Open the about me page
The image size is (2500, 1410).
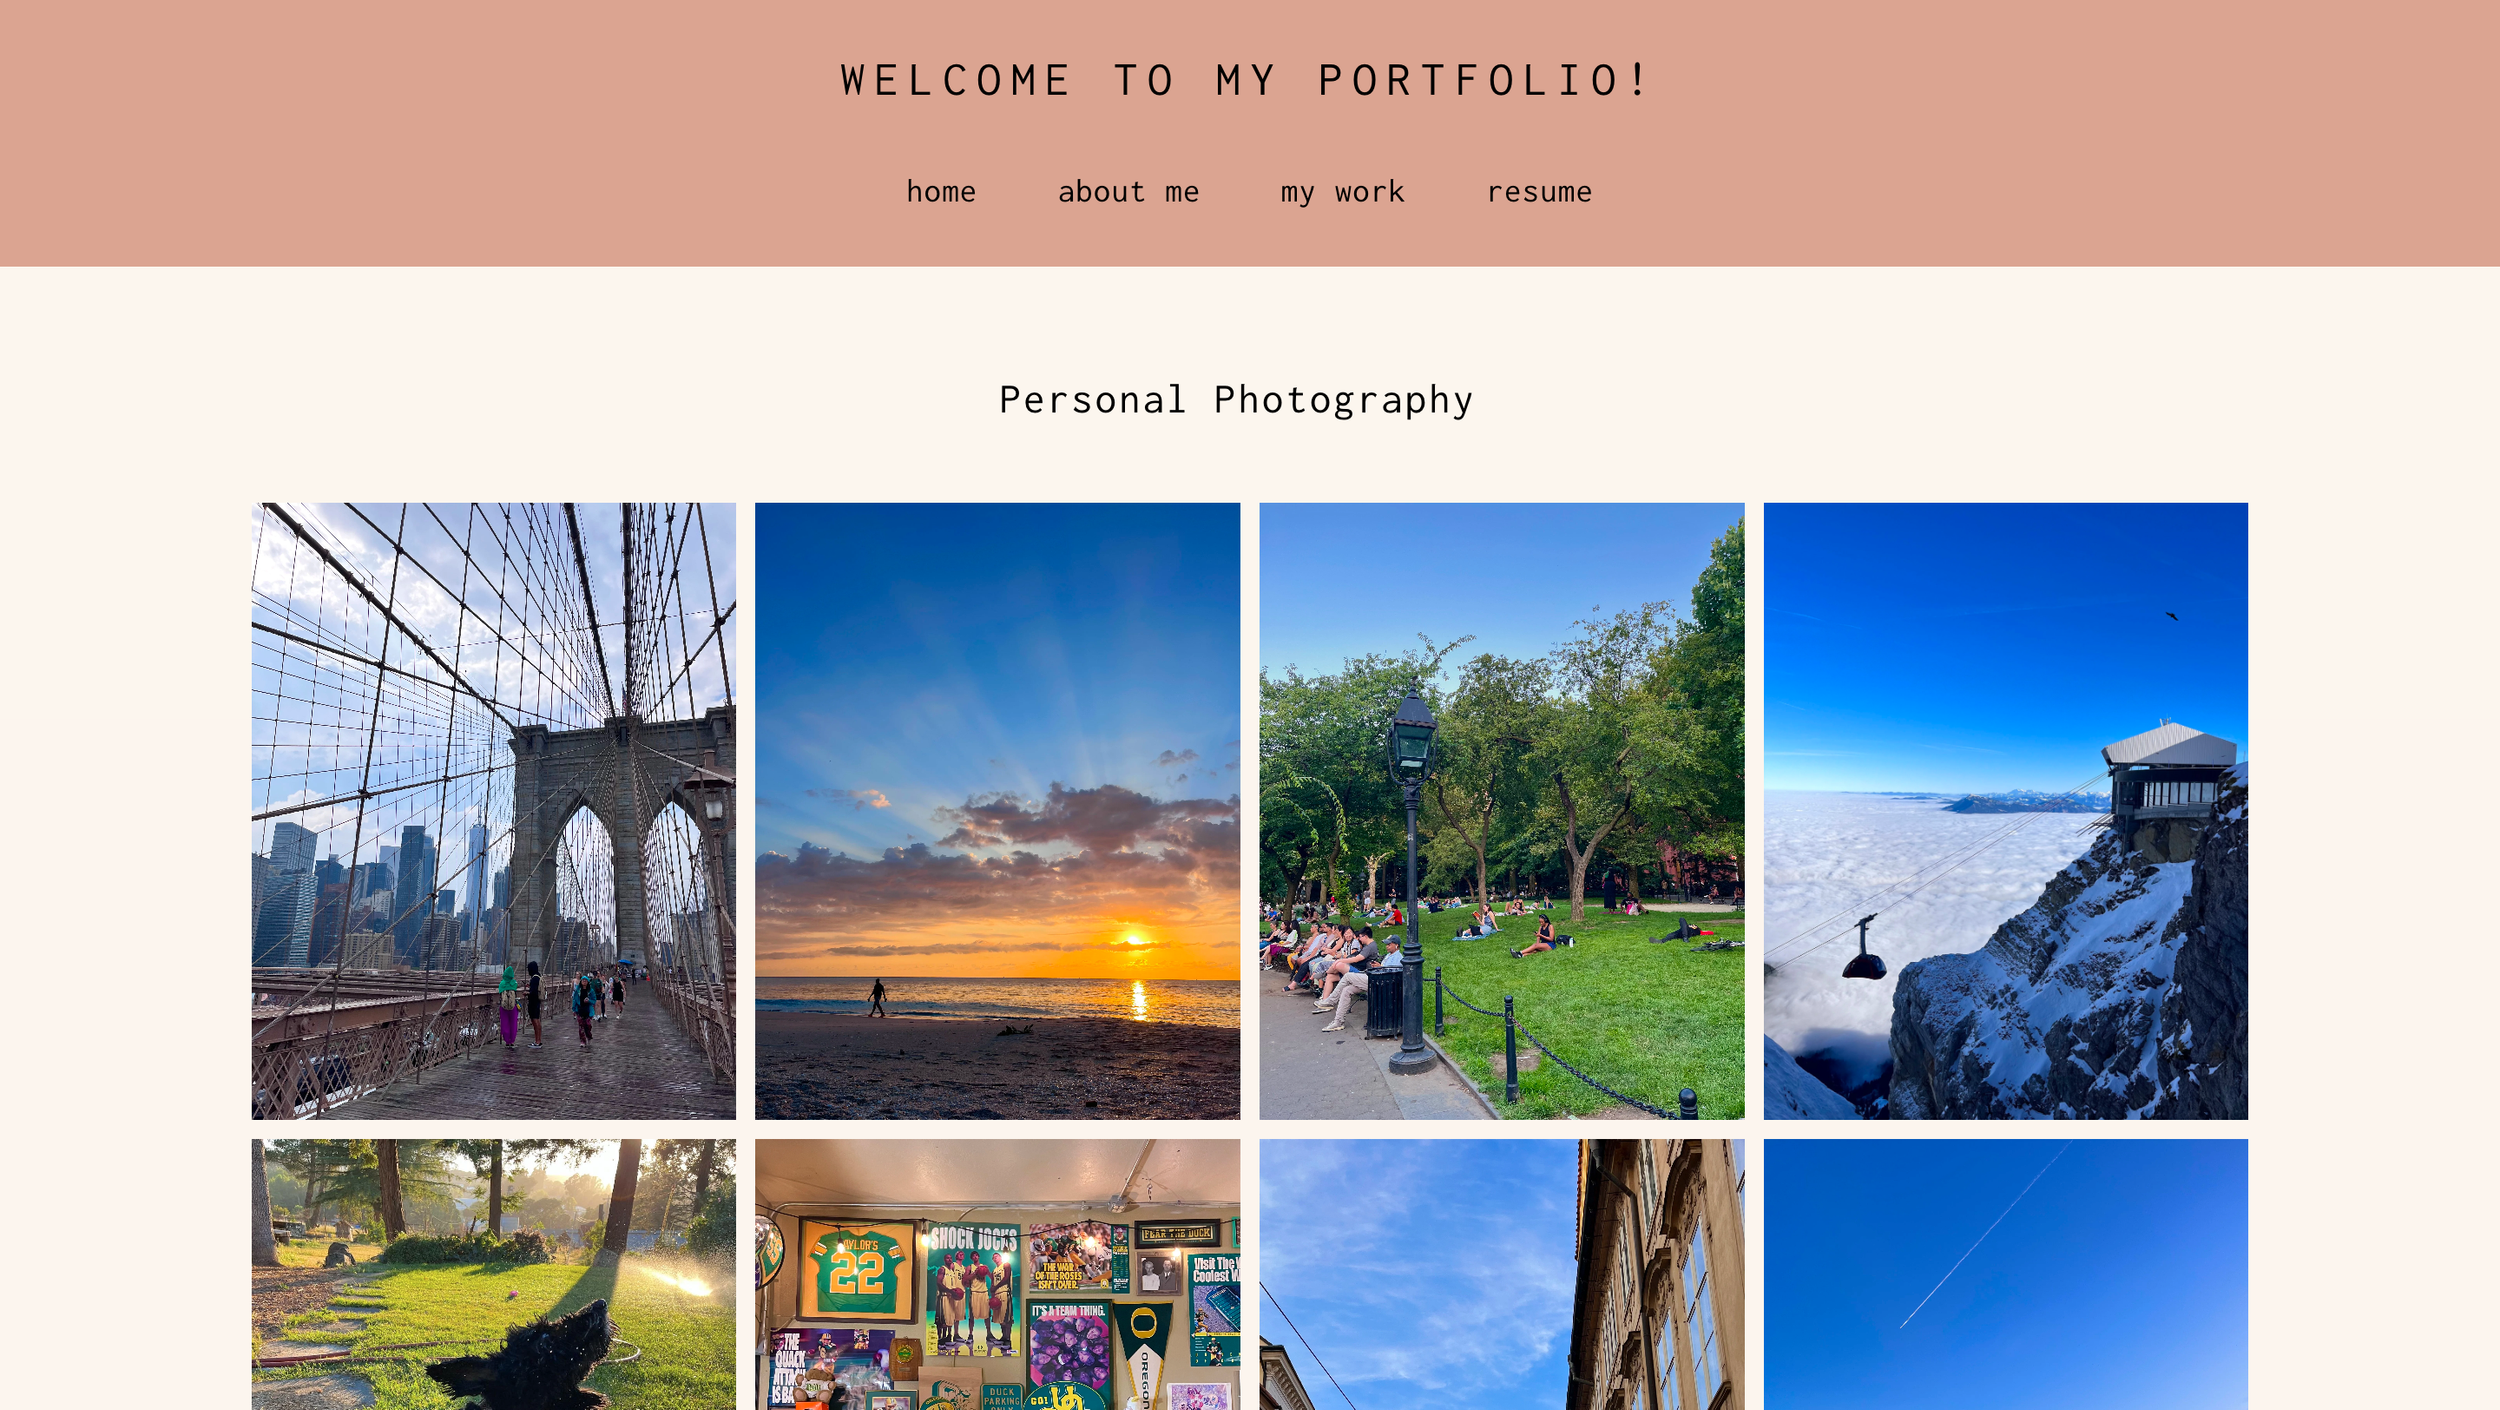coord(1128,192)
